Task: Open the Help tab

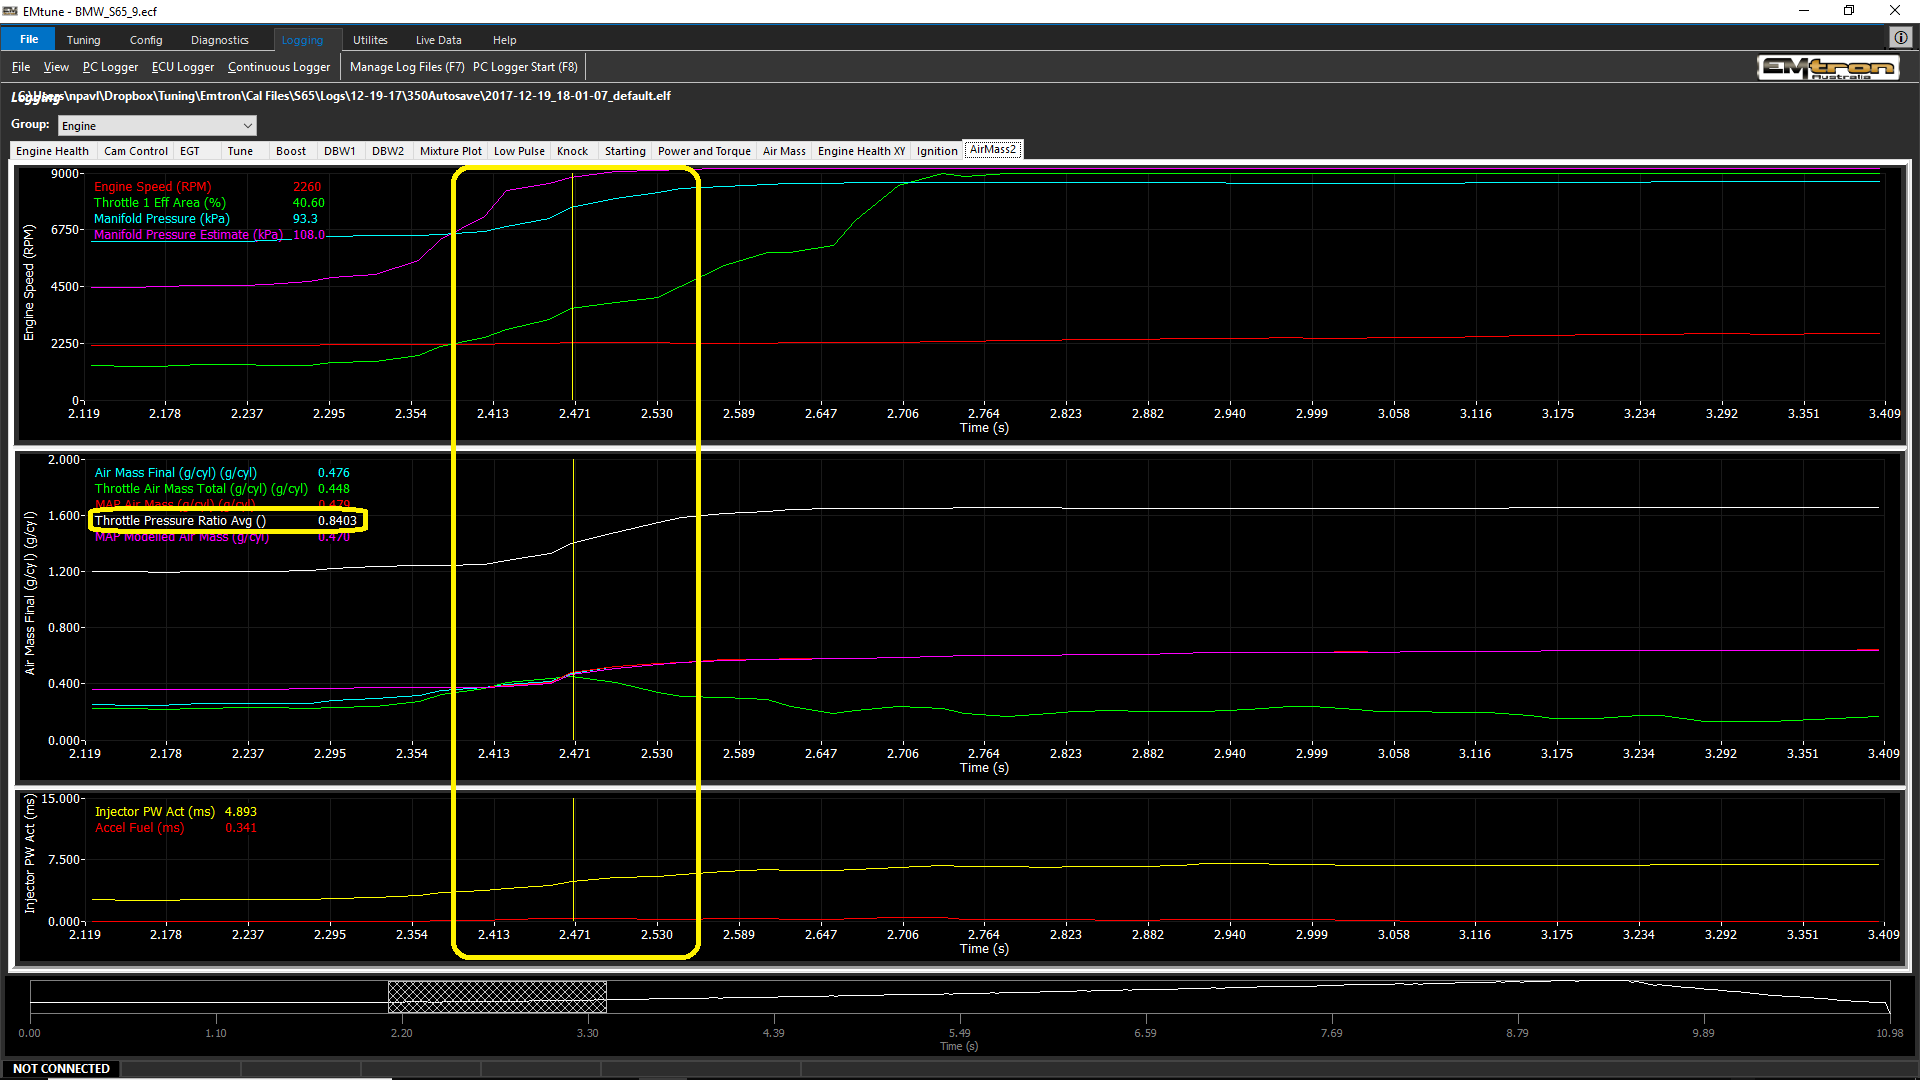Action: pos(505,40)
